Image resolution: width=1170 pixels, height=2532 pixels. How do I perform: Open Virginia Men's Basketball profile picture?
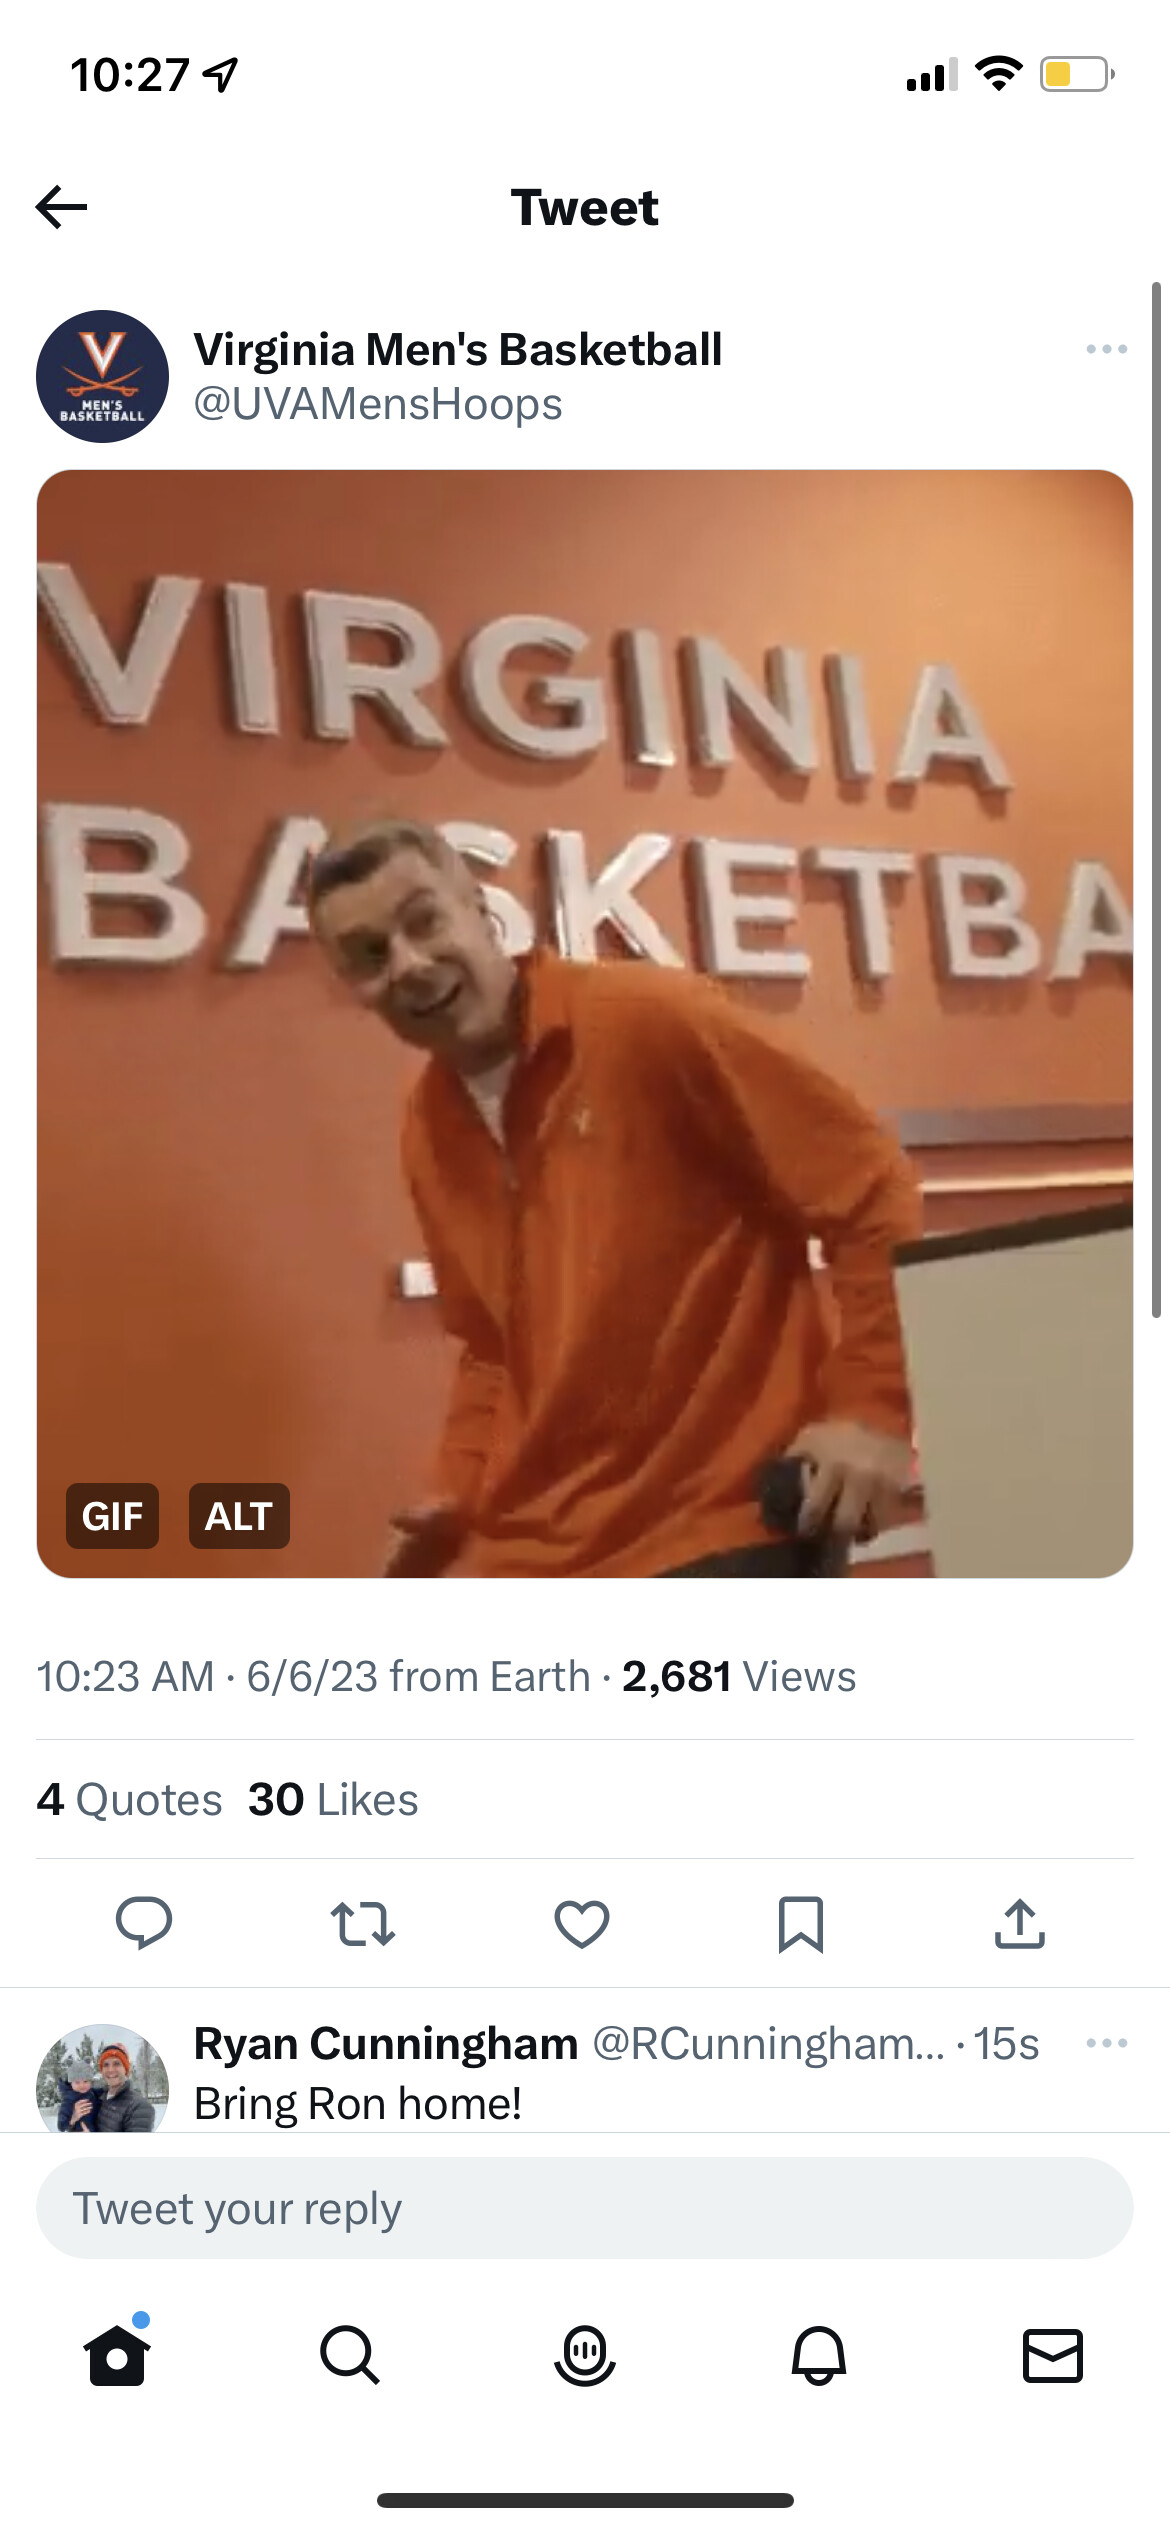coord(102,376)
